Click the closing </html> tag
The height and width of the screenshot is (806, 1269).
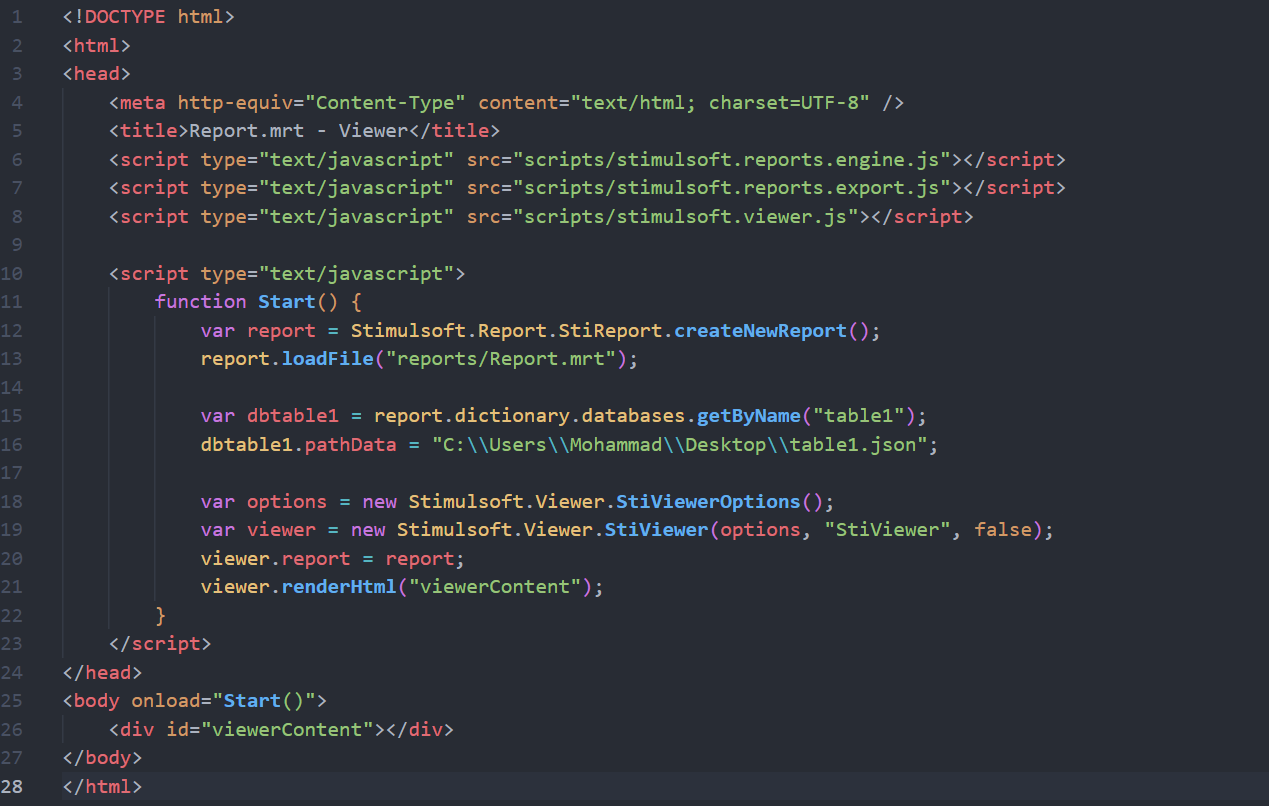(x=103, y=787)
